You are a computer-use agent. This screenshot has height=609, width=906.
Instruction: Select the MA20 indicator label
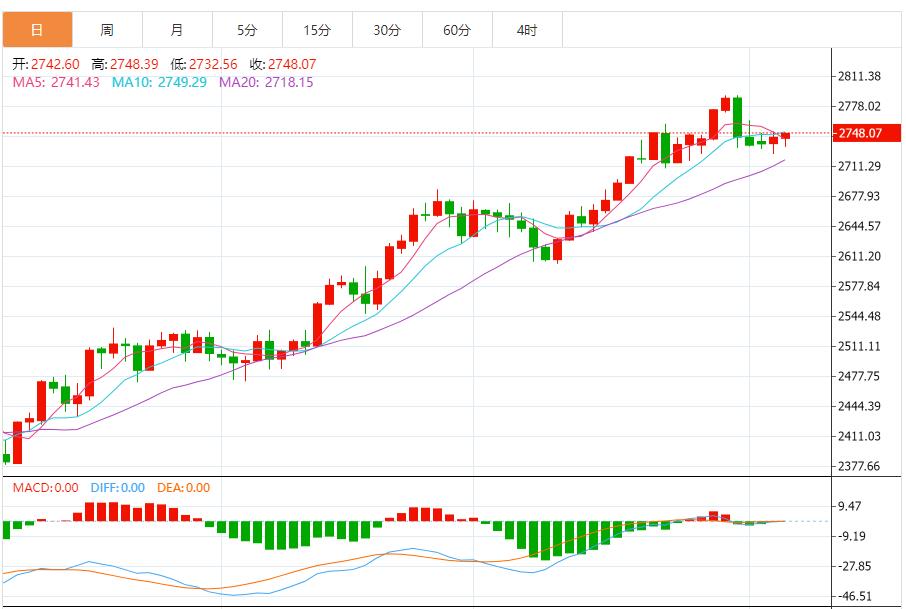tap(266, 82)
